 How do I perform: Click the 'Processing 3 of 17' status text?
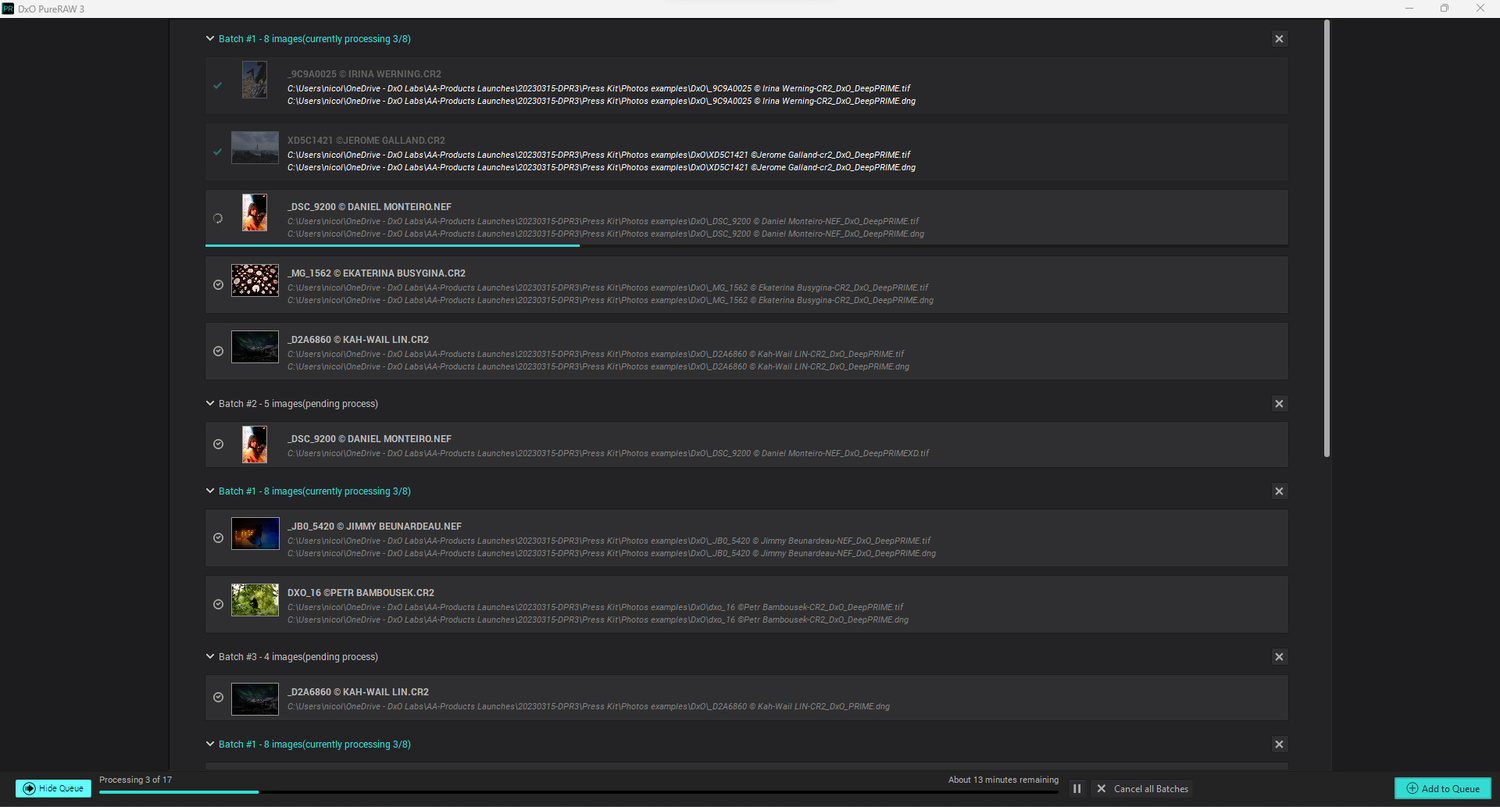point(135,780)
